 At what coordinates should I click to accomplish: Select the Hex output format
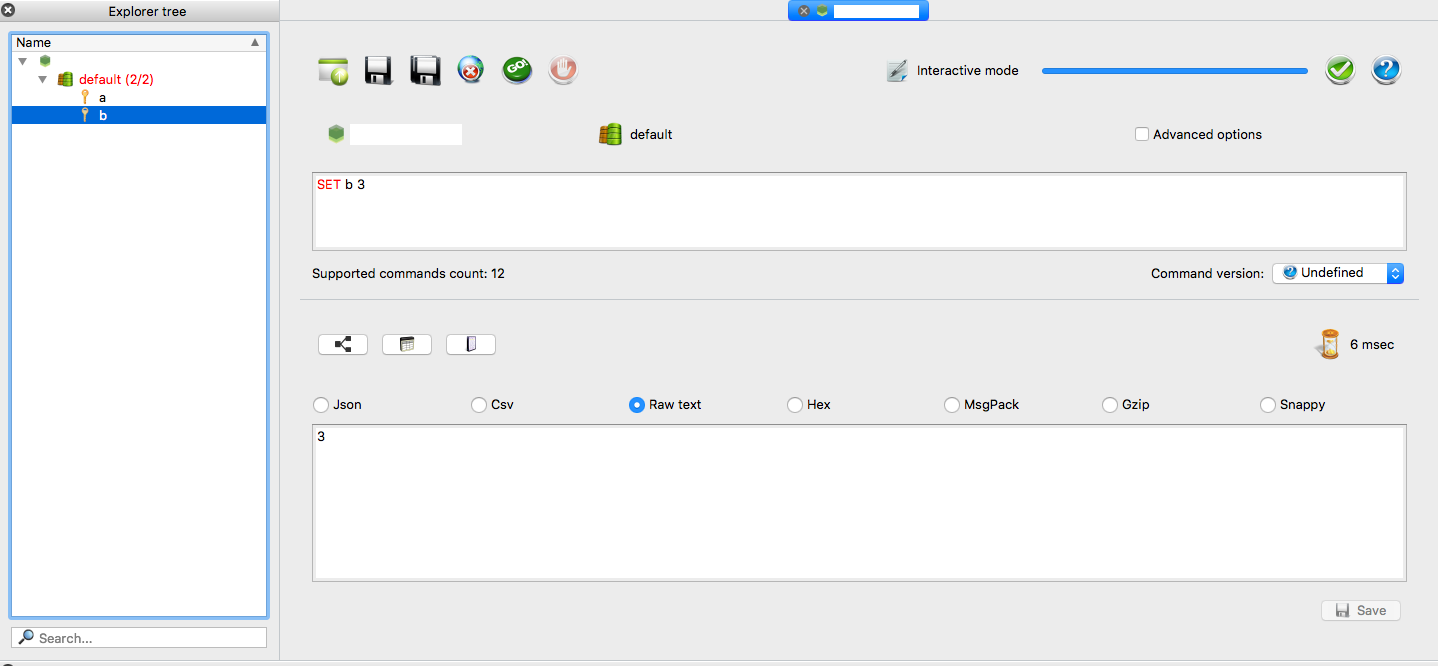[x=795, y=405]
